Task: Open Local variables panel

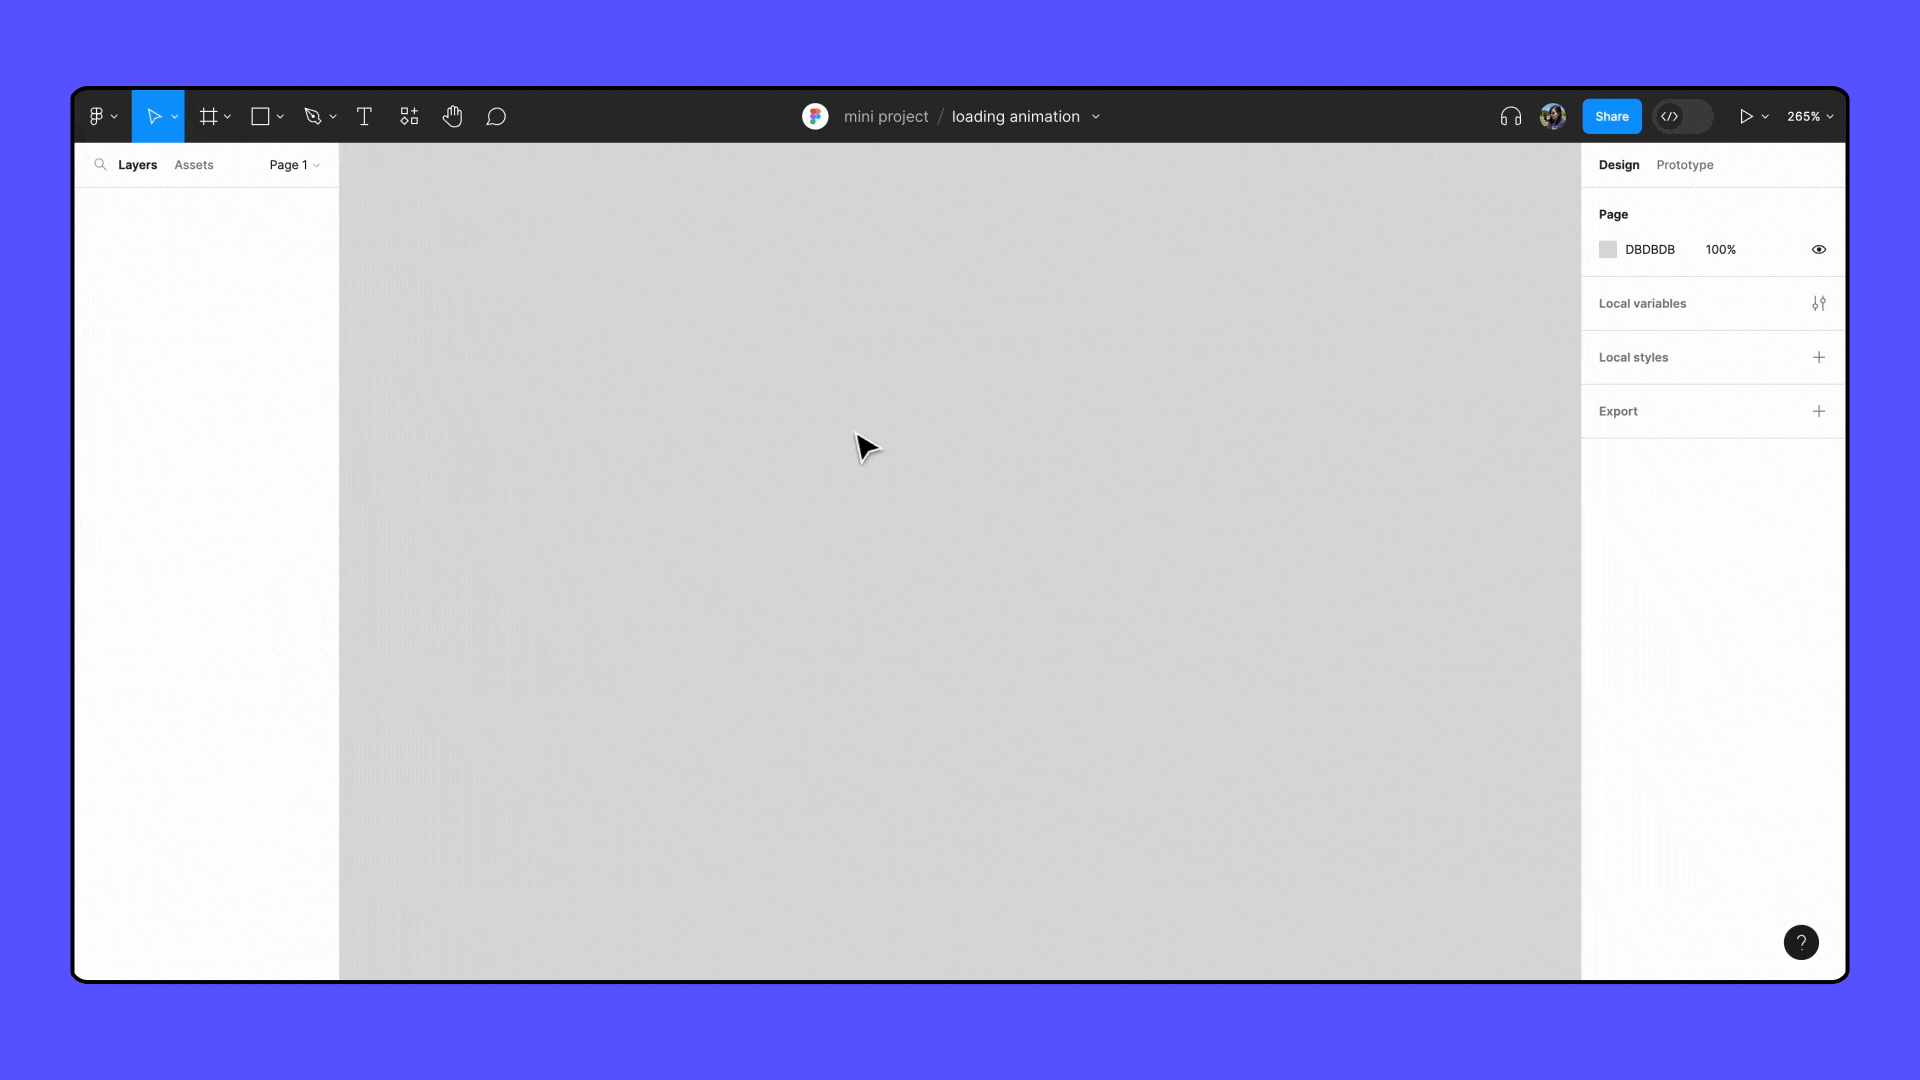Action: click(1817, 302)
